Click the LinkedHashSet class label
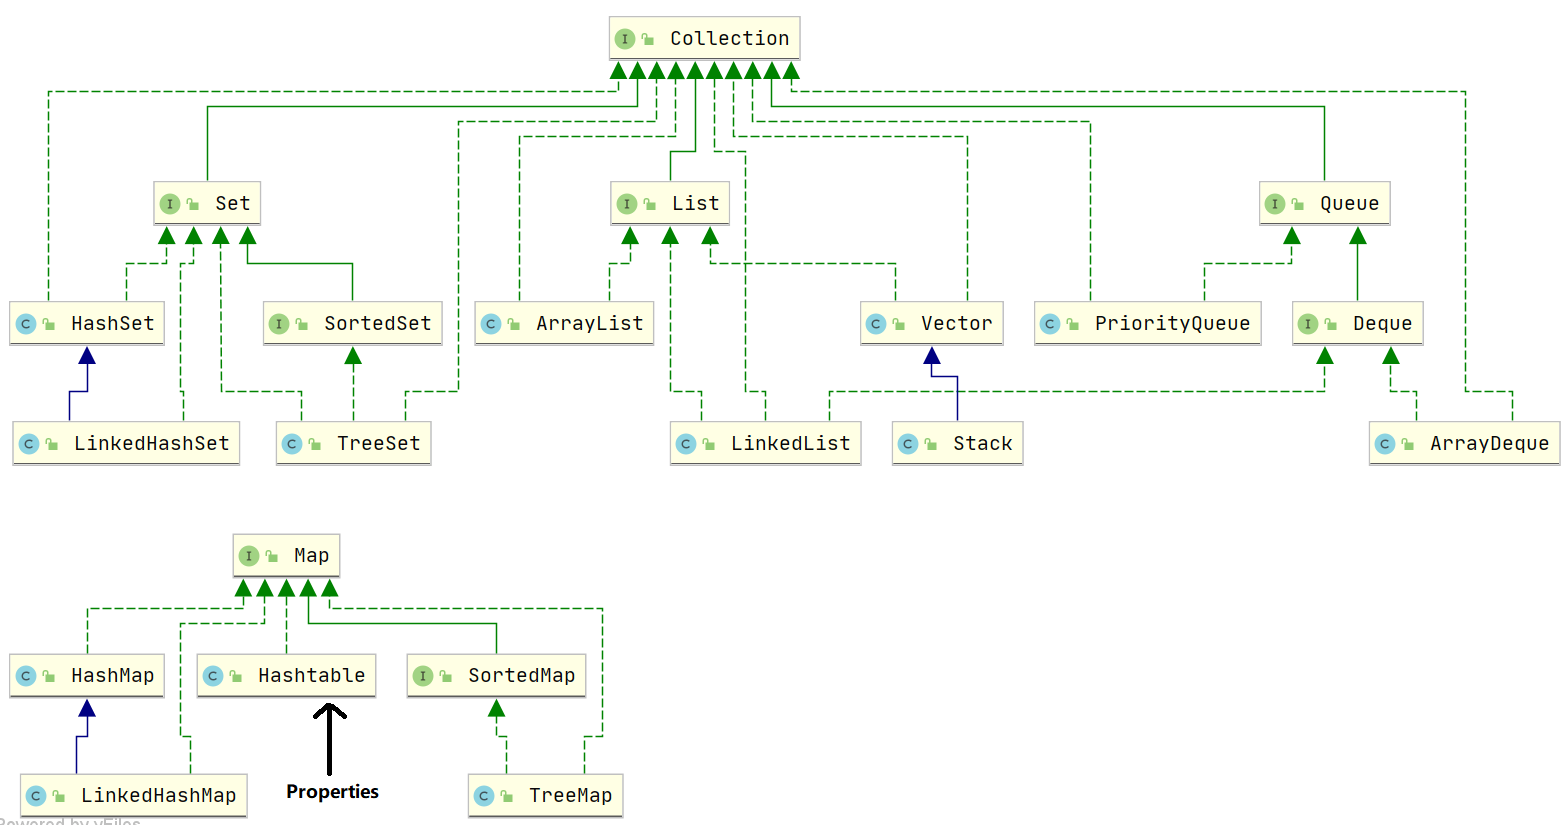The width and height of the screenshot is (1568, 825). tap(152, 443)
